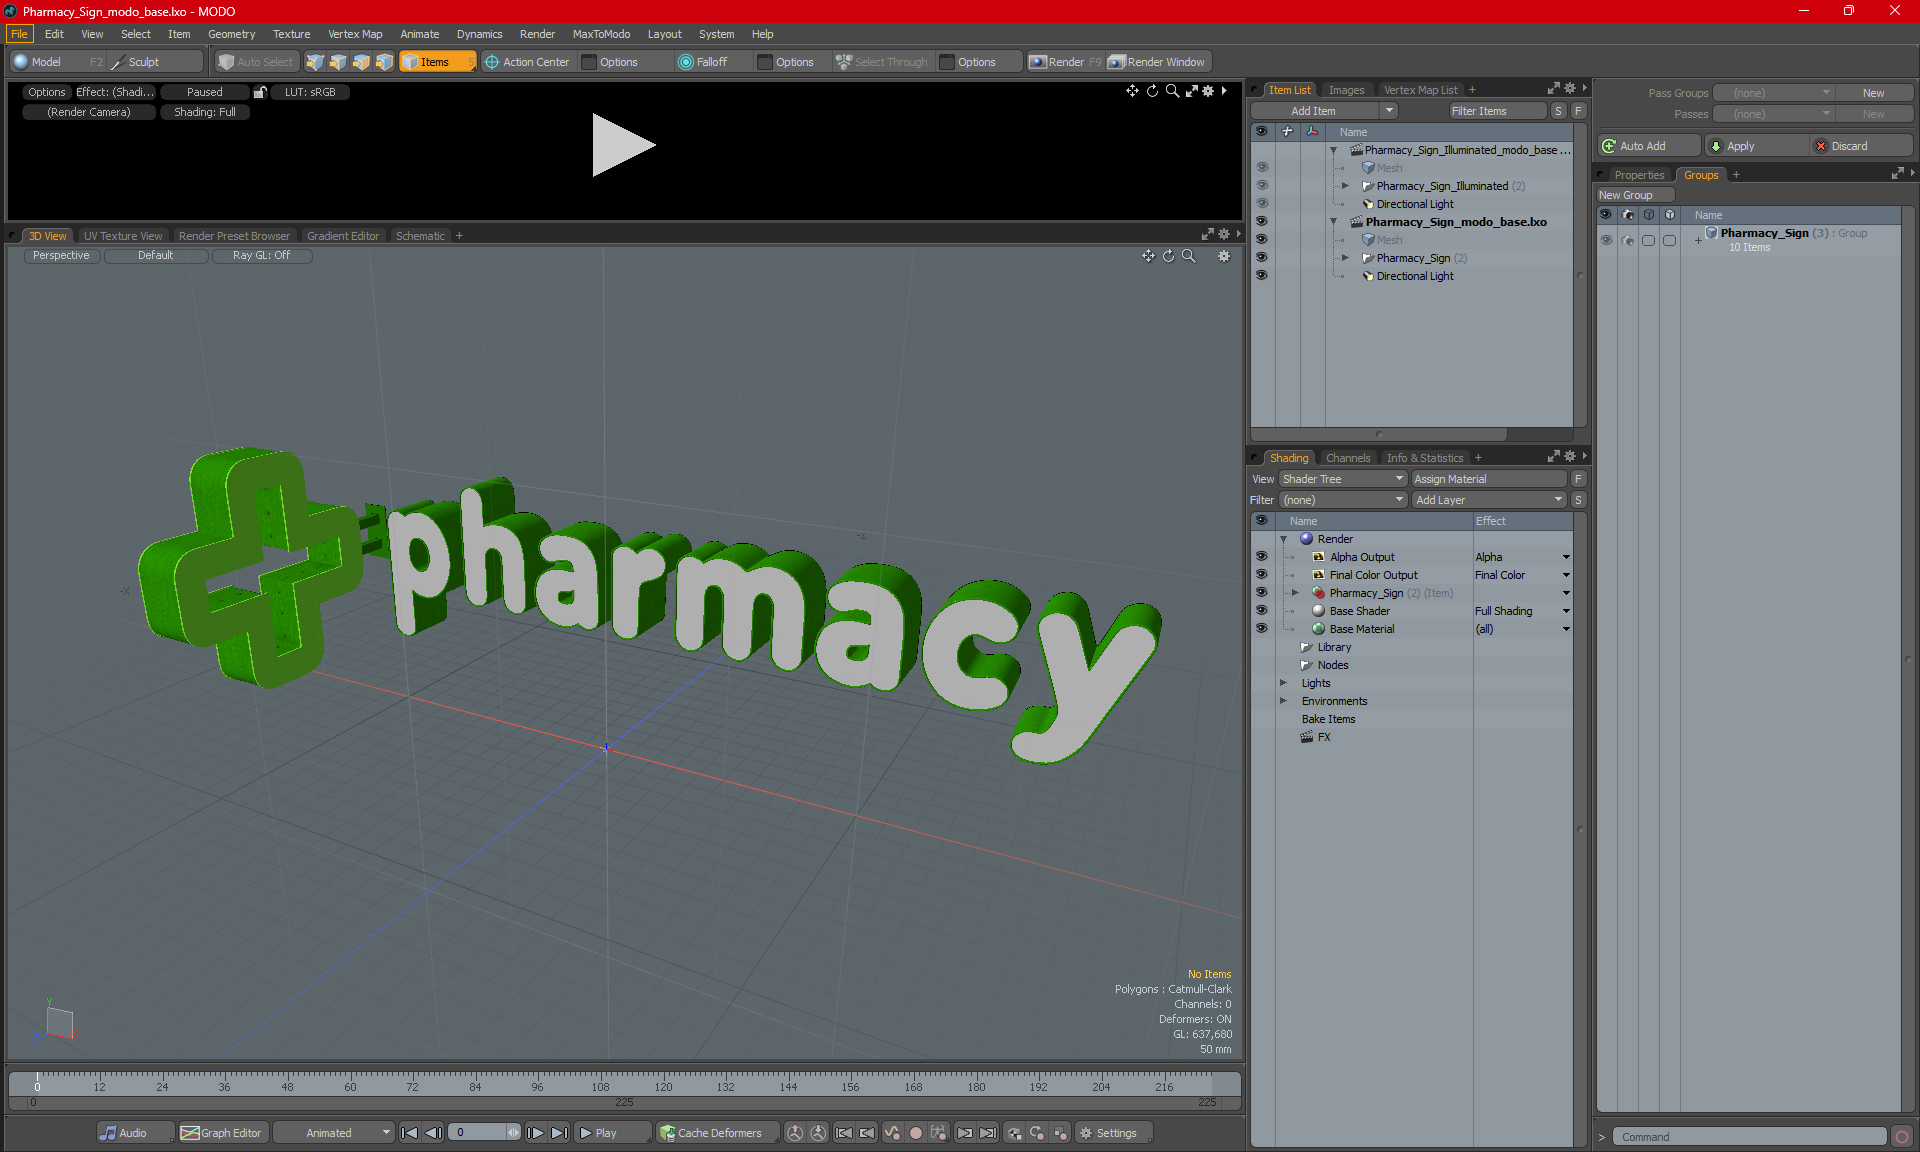This screenshot has height=1152, width=1920.
Task: Select the Ray GL Off toggle button
Action: click(x=261, y=255)
